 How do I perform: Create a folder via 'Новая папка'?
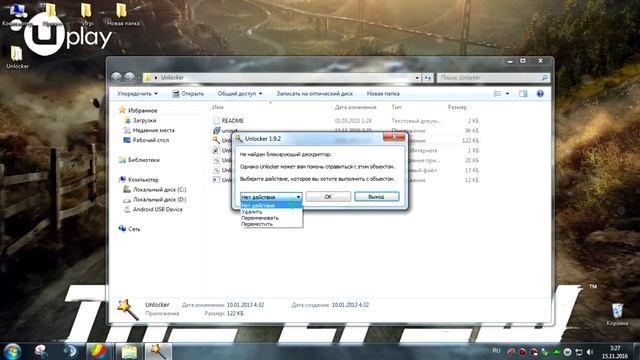(383, 94)
